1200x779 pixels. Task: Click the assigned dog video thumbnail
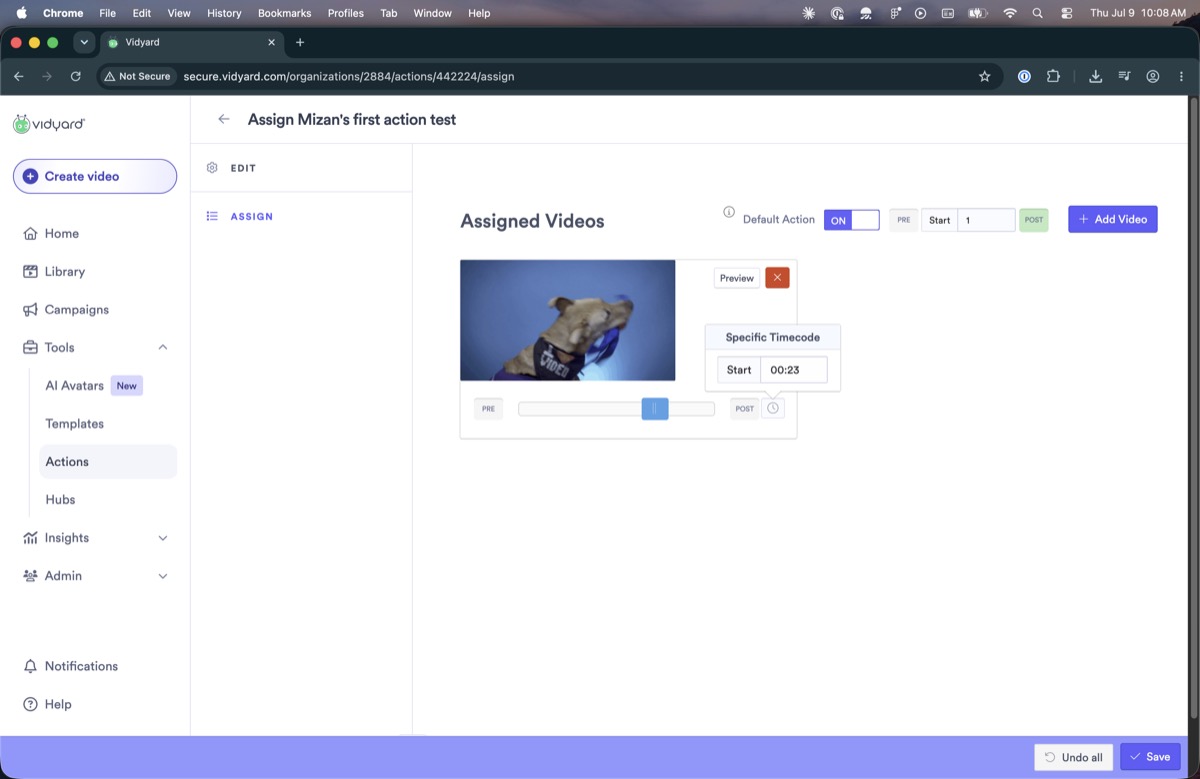pyautogui.click(x=567, y=320)
